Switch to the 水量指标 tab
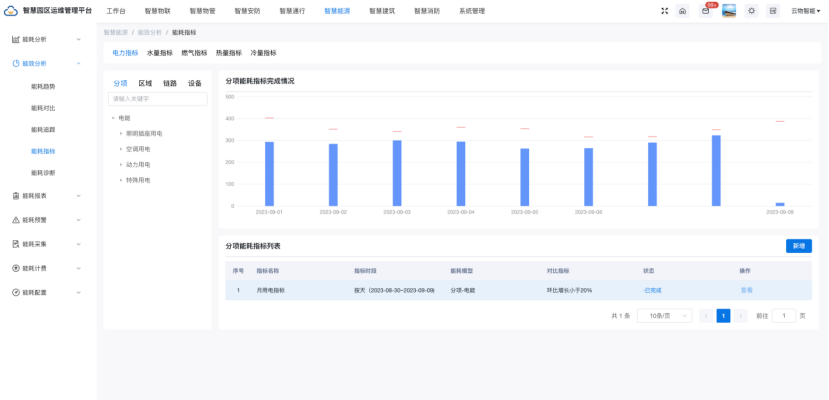Viewport: 829px width, 400px height. click(x=163, y=52)
